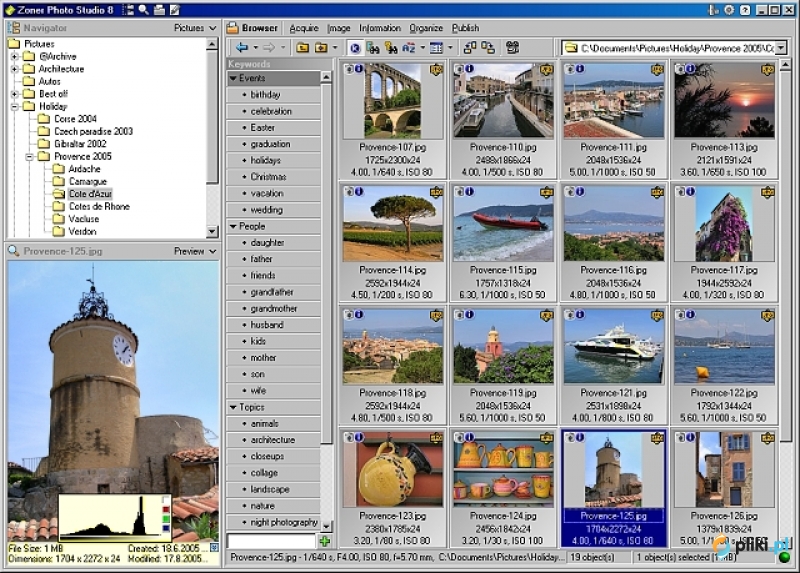This screenshot has height=573, width=800.
Task: Add keyword with the green plus icon
Action: (324, 541)
